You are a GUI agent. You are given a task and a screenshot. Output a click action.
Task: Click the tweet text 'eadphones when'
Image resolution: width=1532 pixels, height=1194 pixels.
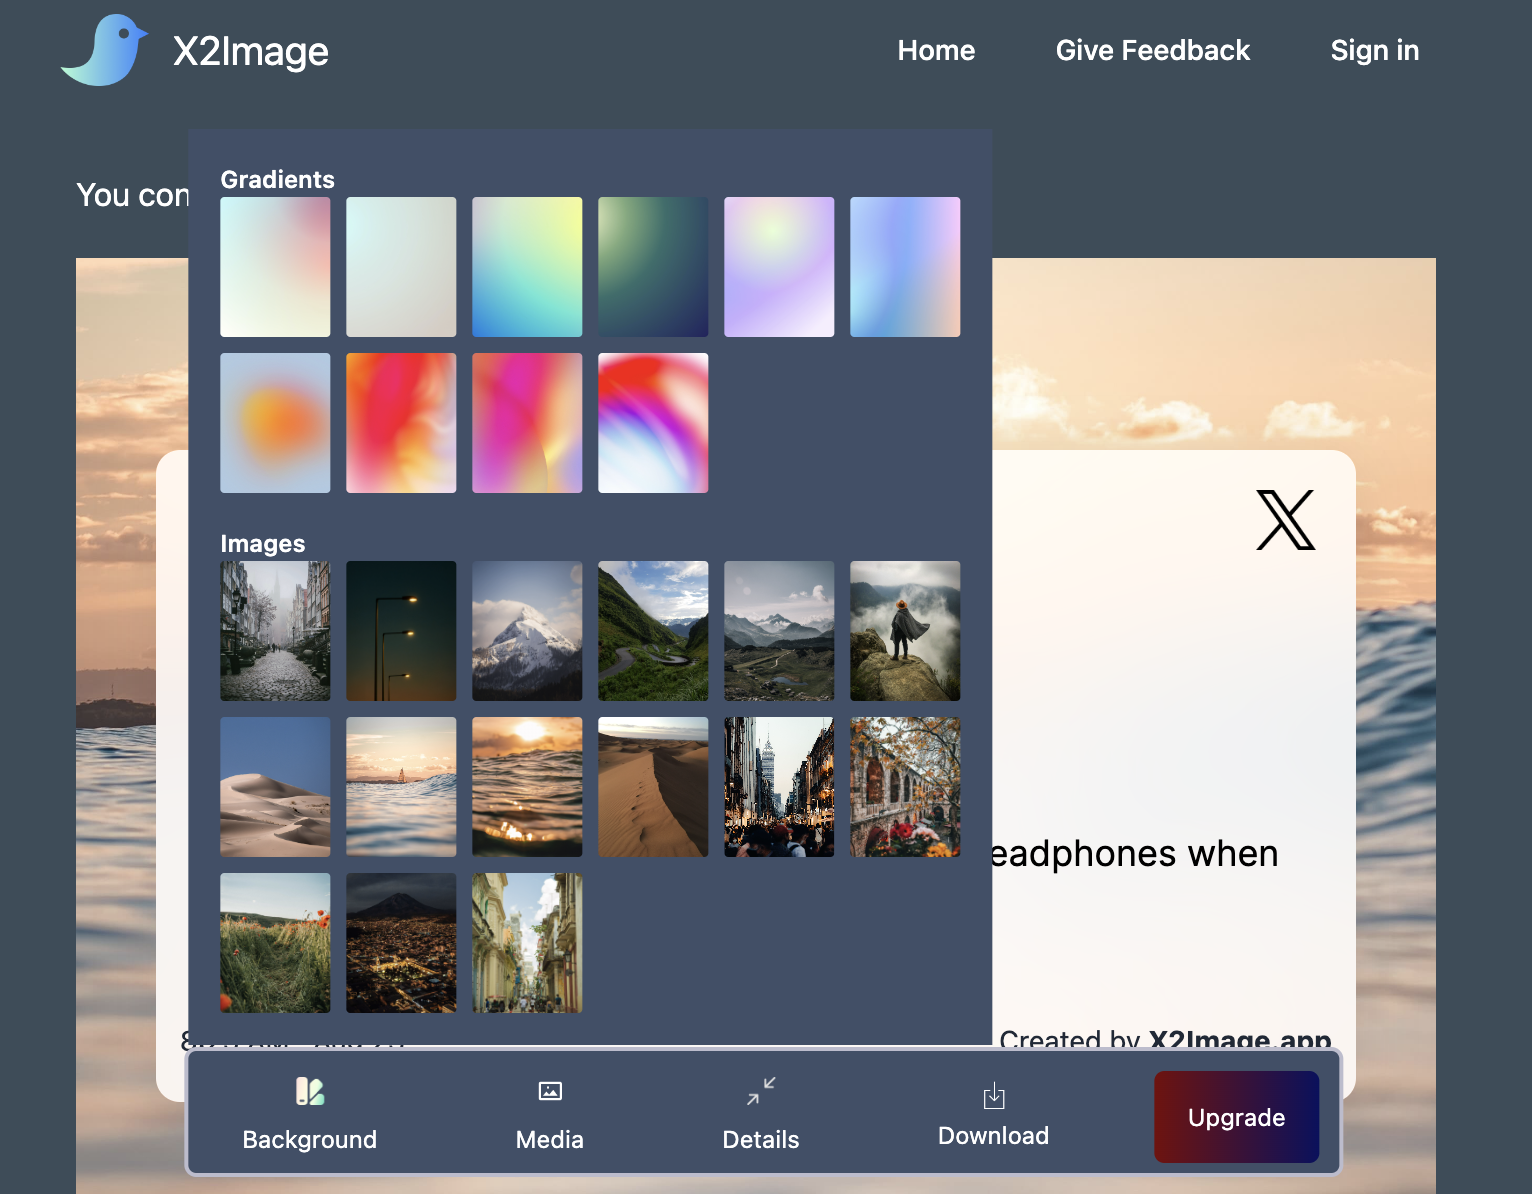tap(1135, 854)
